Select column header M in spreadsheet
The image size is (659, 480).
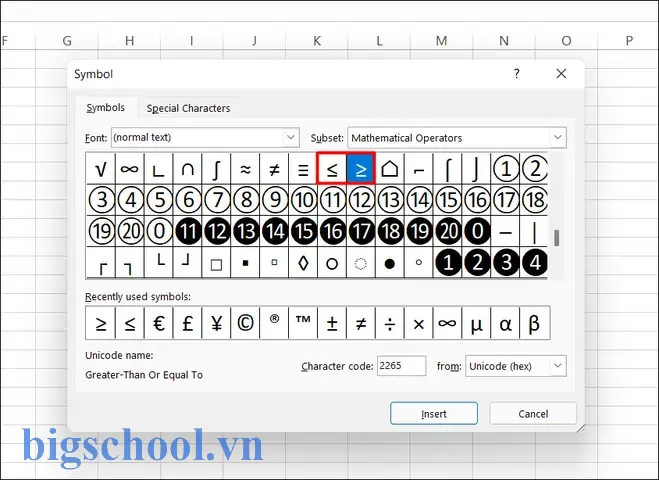coord(441,41)
